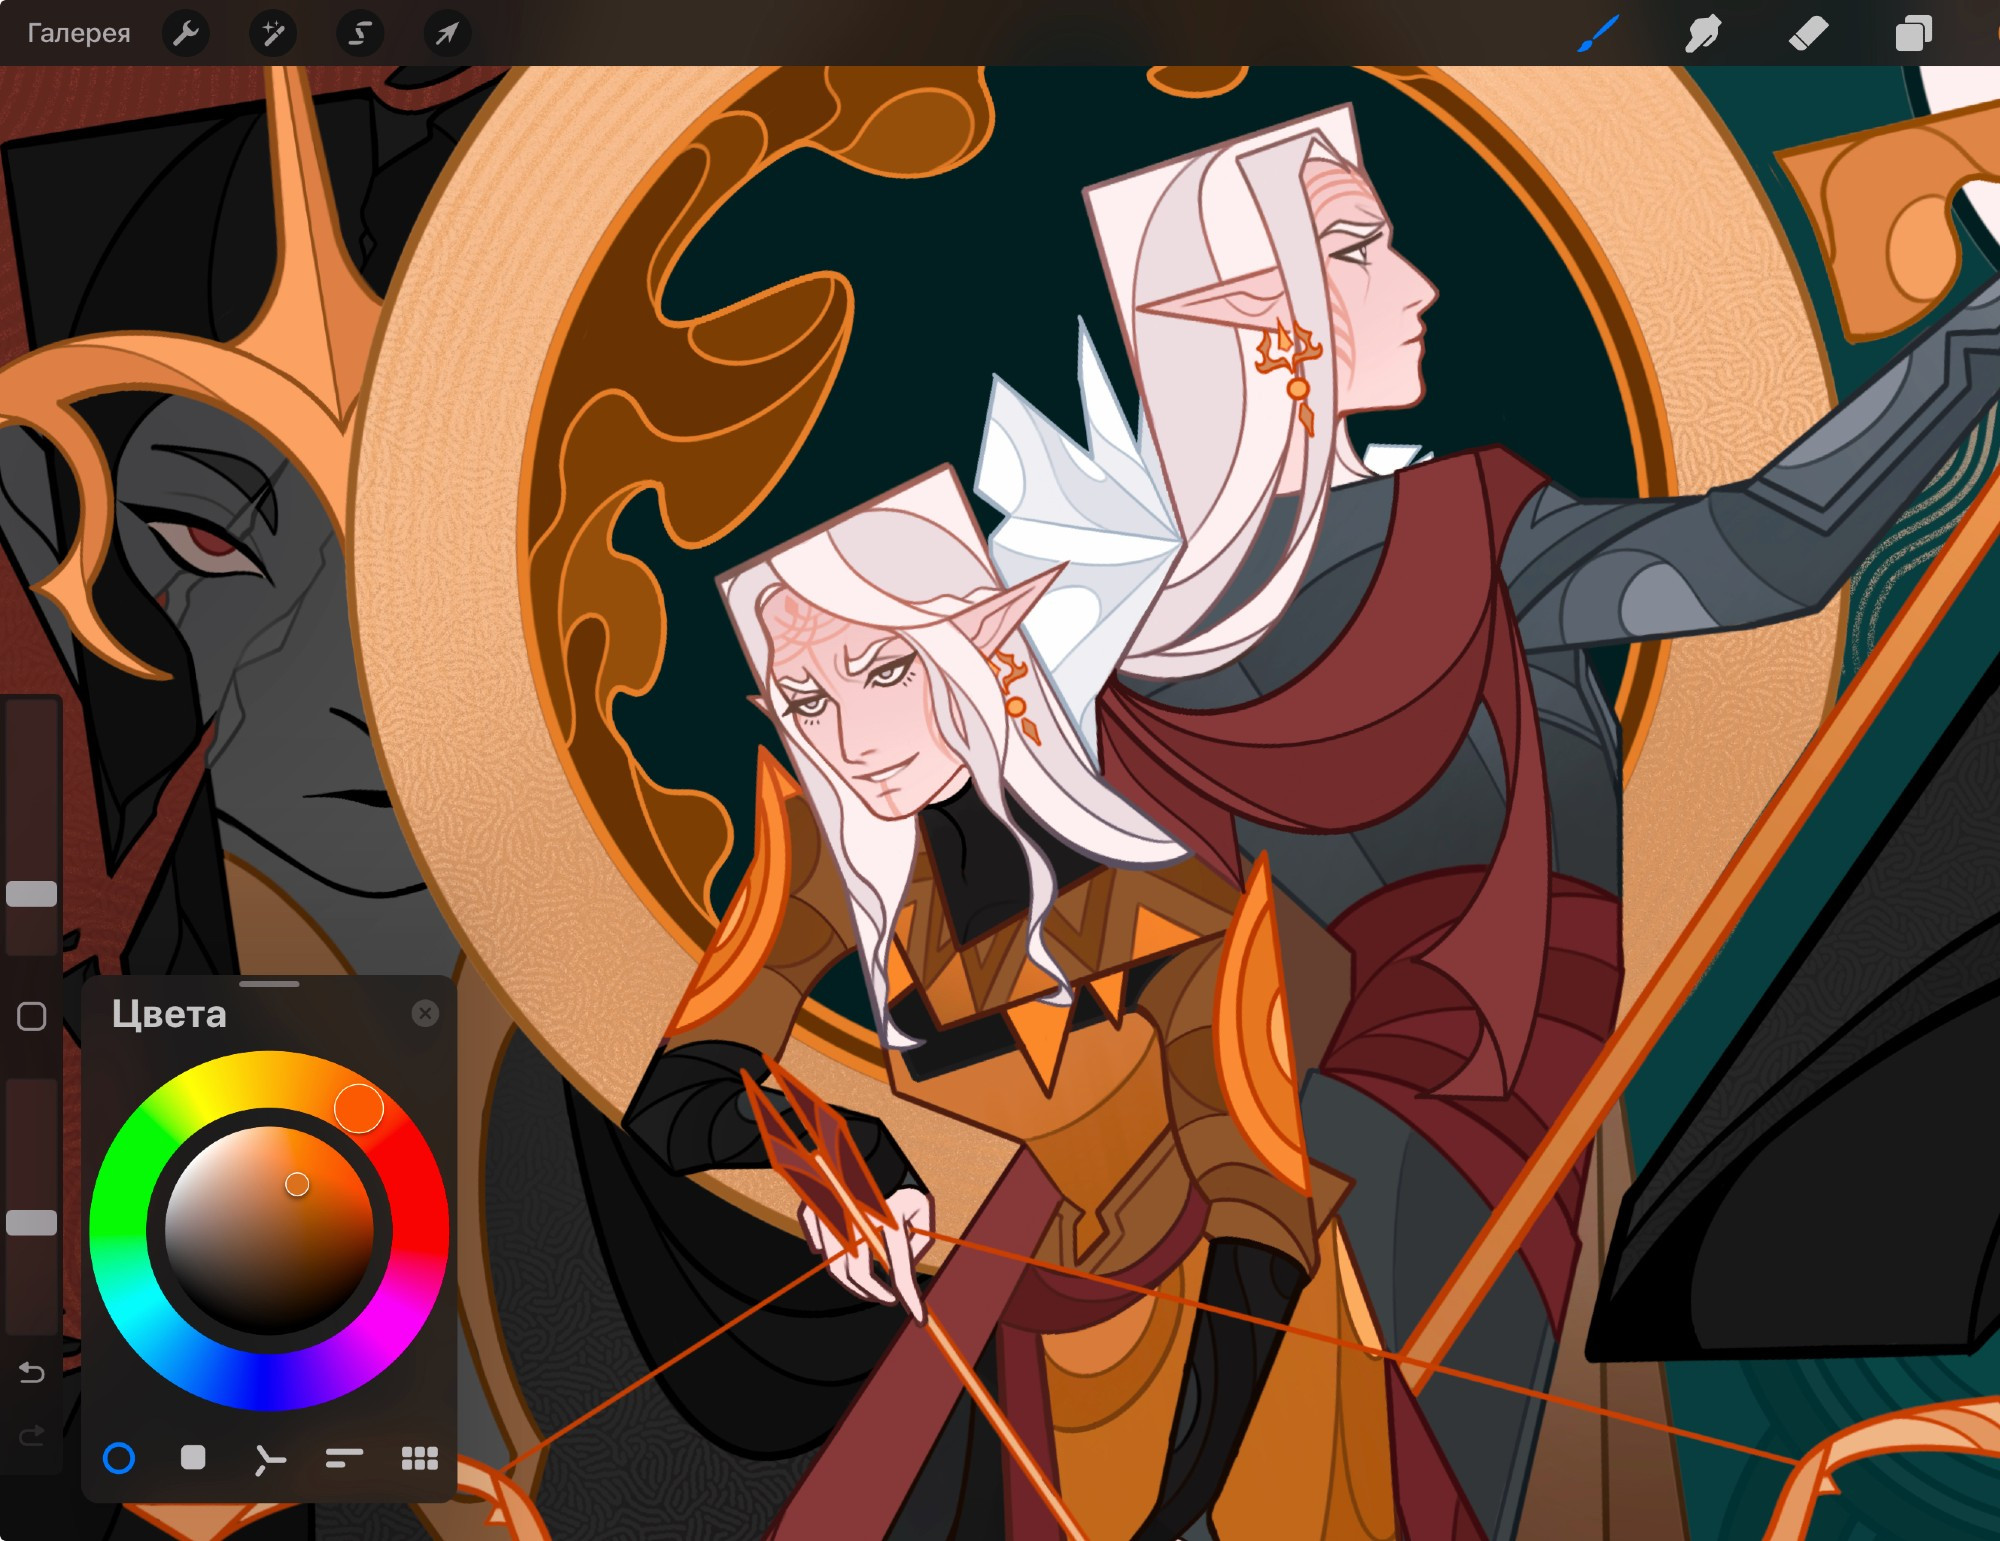Adjust the brush opacity slider handle
This screenshot has height=1541, width=2000.
click(x=32, y=1222)
